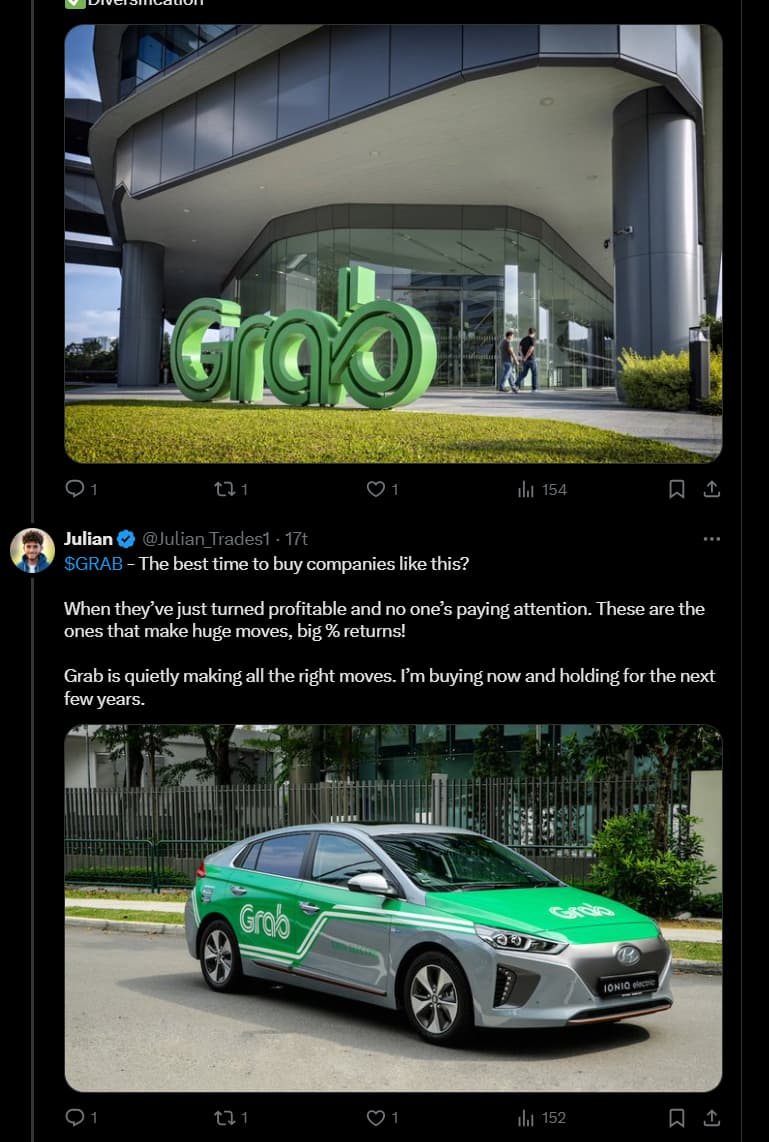Open Julian's profile avatar
The image size is (769, 1142).
(32, 550)
